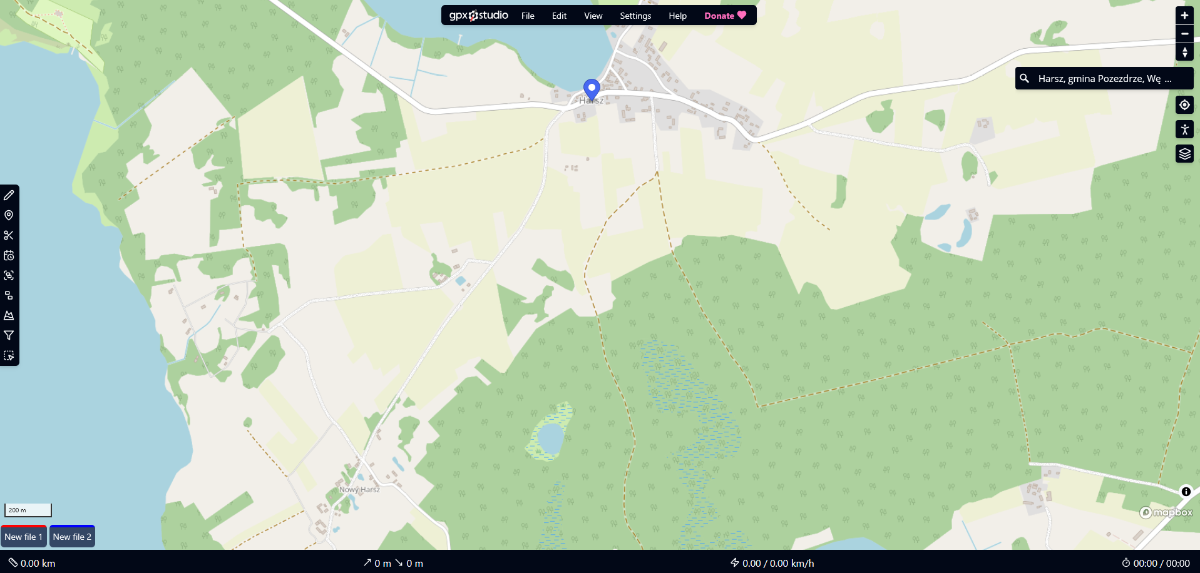Viewport: 1200px width, 573px height.
Task: Toggle street view pedestrian button
Action: click(1185, 129)
